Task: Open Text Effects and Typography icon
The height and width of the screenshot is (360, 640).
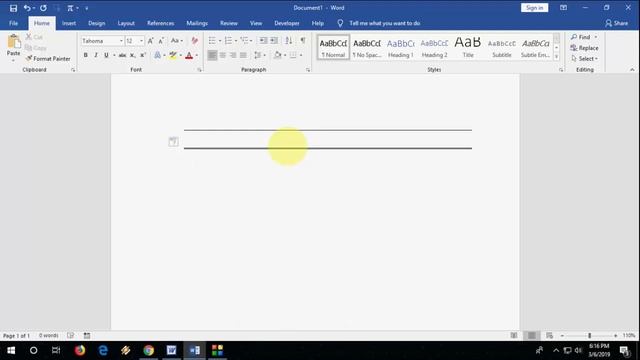Action: [158, 55]
